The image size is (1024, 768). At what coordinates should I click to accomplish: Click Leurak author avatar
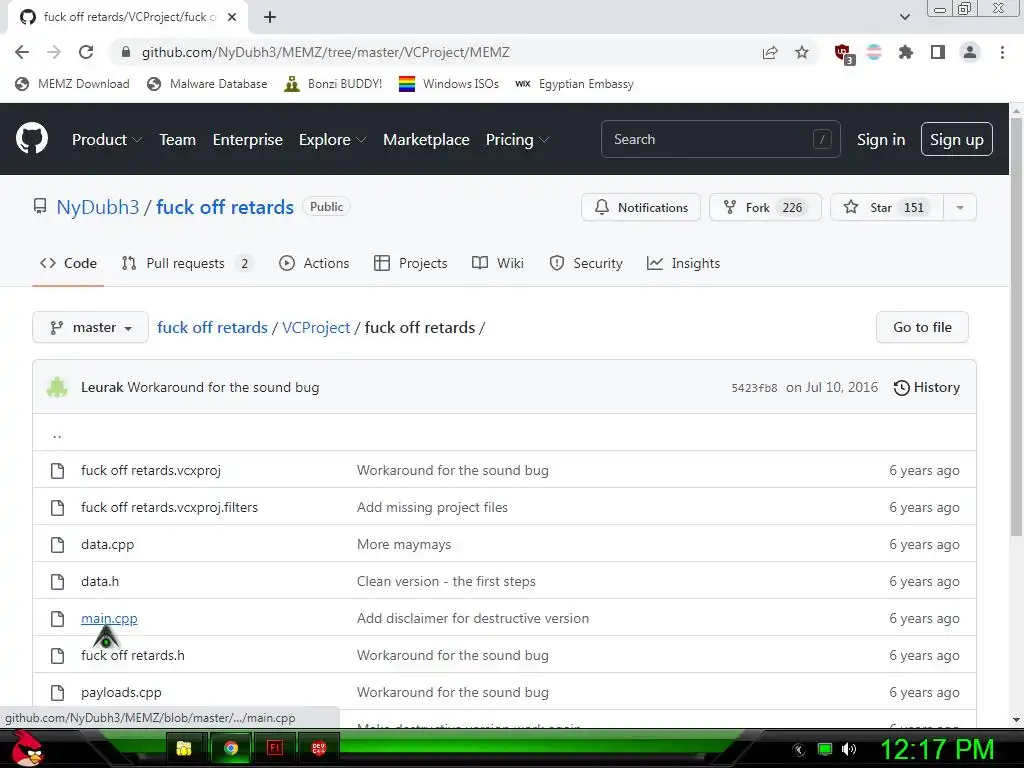coord(57,387)
